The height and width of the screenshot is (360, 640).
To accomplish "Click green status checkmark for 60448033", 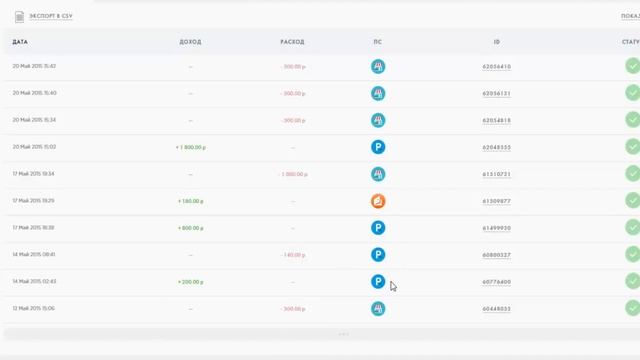I will pyautogui.click(x=632, y=308).
